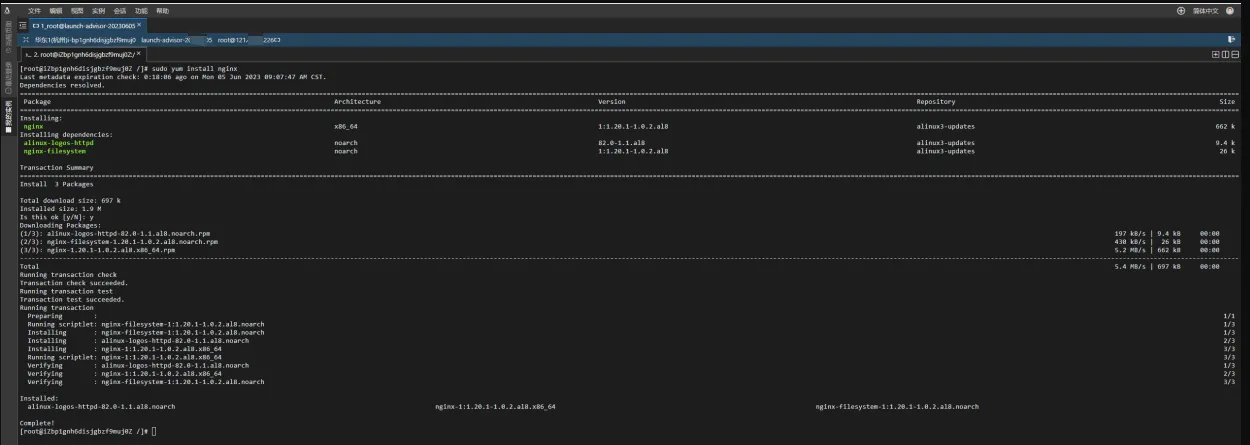Click the 'Transaction test succeeded.' line

[72, 299]
